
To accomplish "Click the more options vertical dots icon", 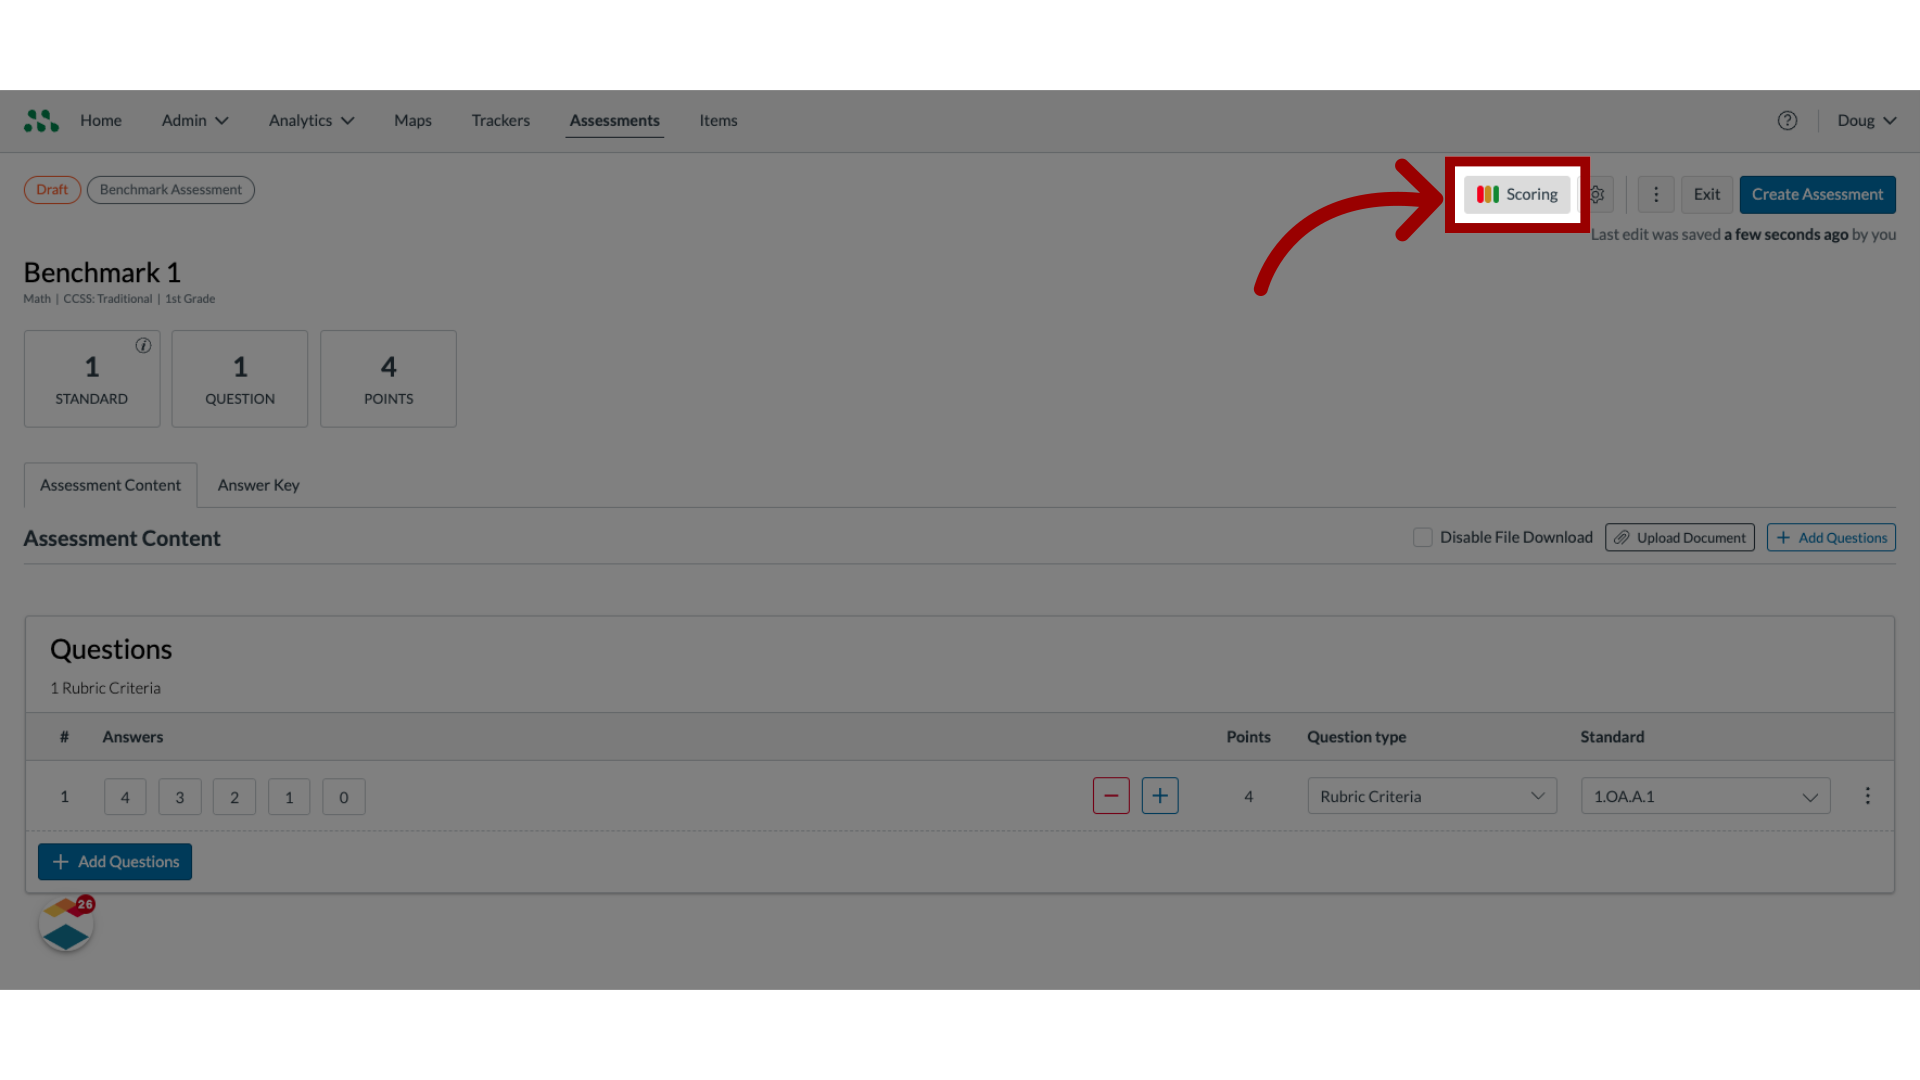I will point(1655,194).
